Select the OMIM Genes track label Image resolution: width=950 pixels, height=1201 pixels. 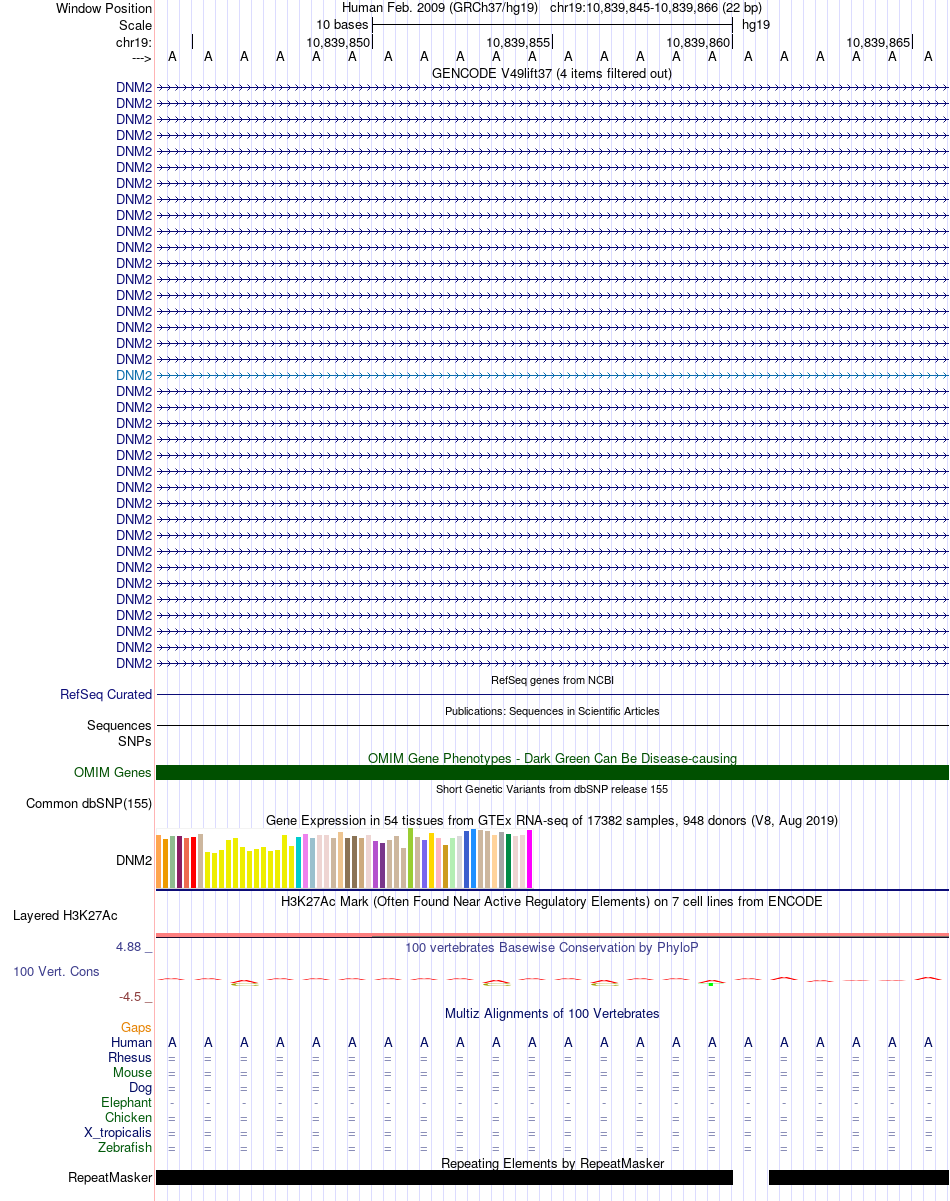(x=113, y=772)
